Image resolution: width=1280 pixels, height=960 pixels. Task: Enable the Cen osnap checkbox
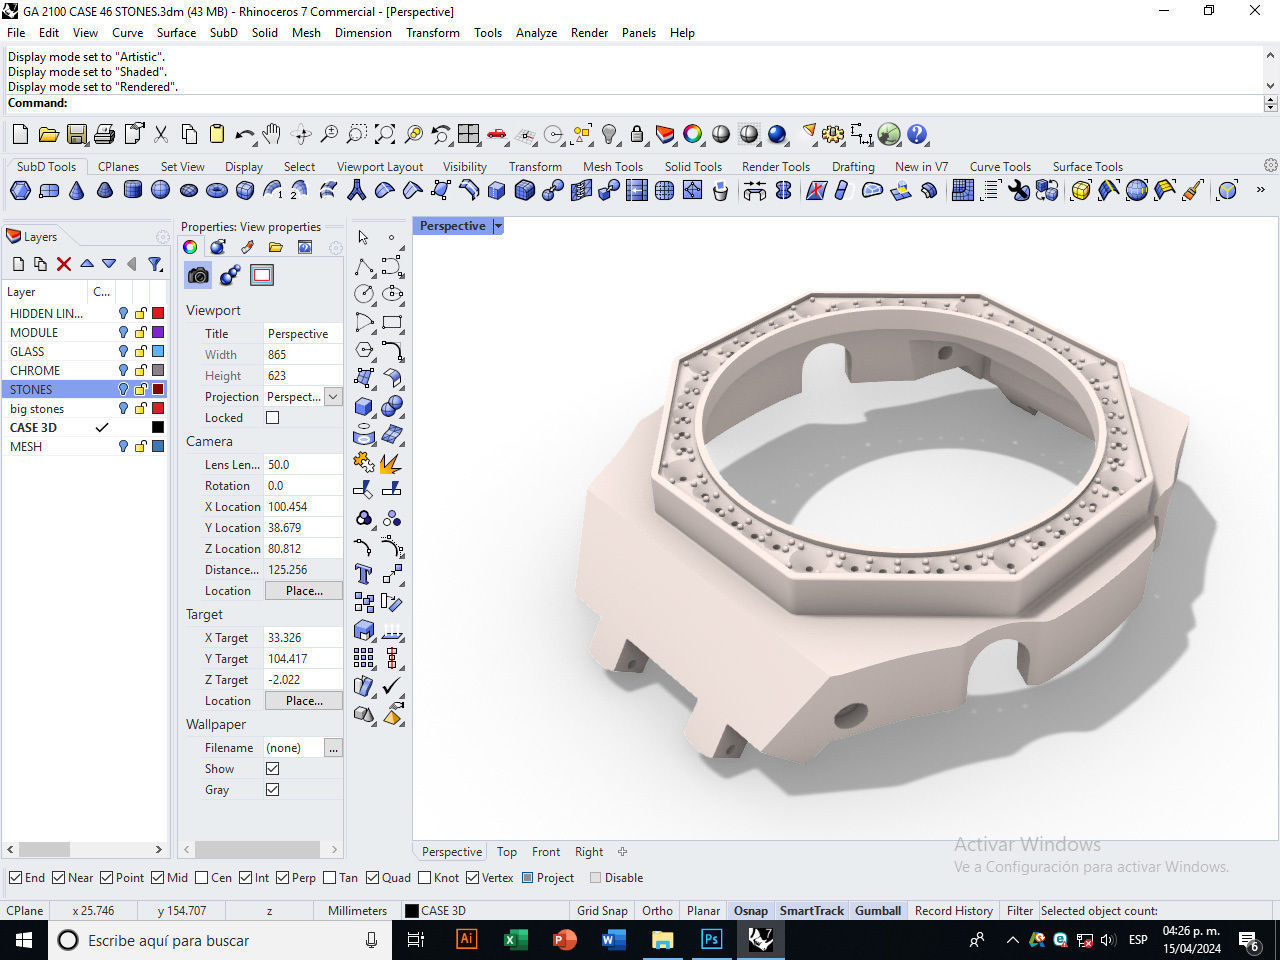click(202, 878)
